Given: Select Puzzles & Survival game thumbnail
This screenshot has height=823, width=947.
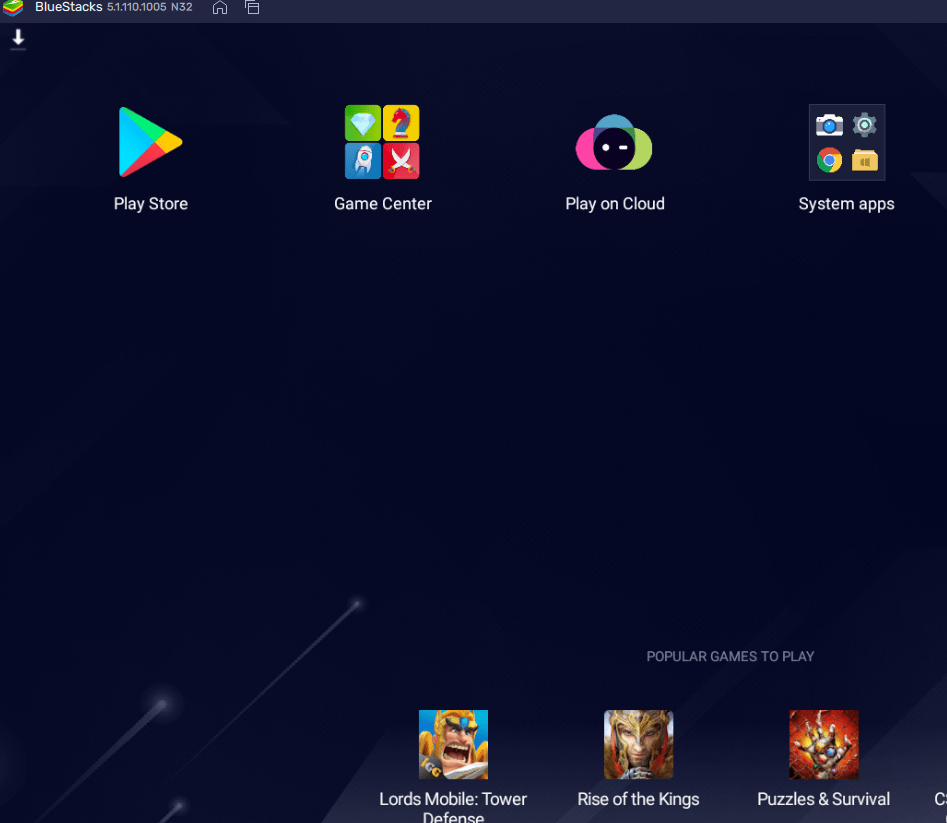Looking at the screenshot, I should coord(823,744).
